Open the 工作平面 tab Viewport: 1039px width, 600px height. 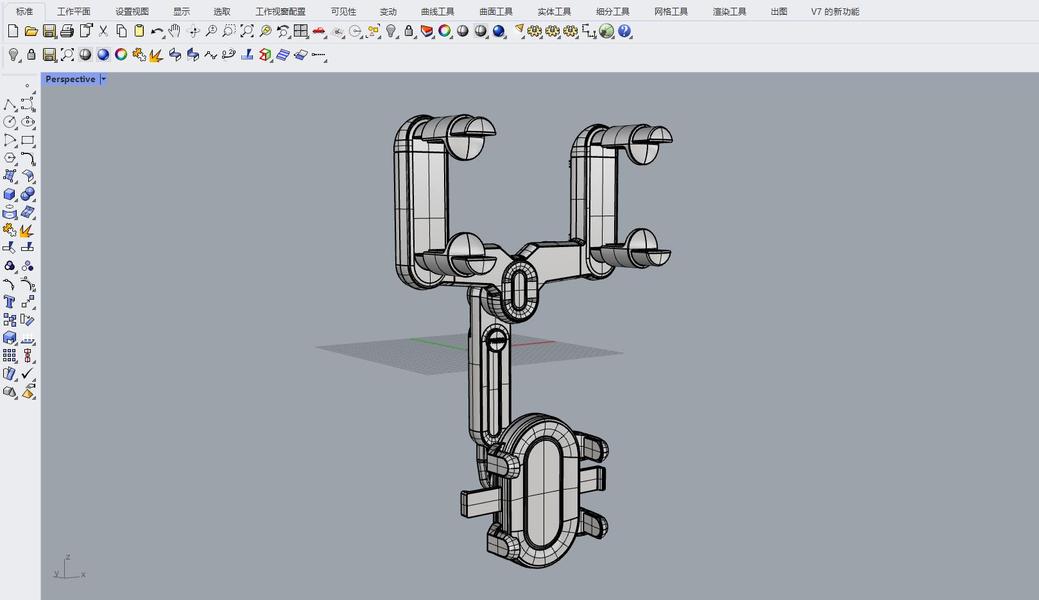(x=74, y=11)
